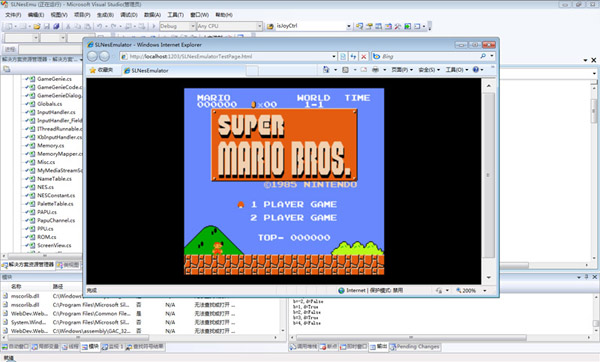The height and width of the screenshot is (362, 600).
Task: Click the Bing search box in IE
Action: pyautogui.click(x=429, y=56)
